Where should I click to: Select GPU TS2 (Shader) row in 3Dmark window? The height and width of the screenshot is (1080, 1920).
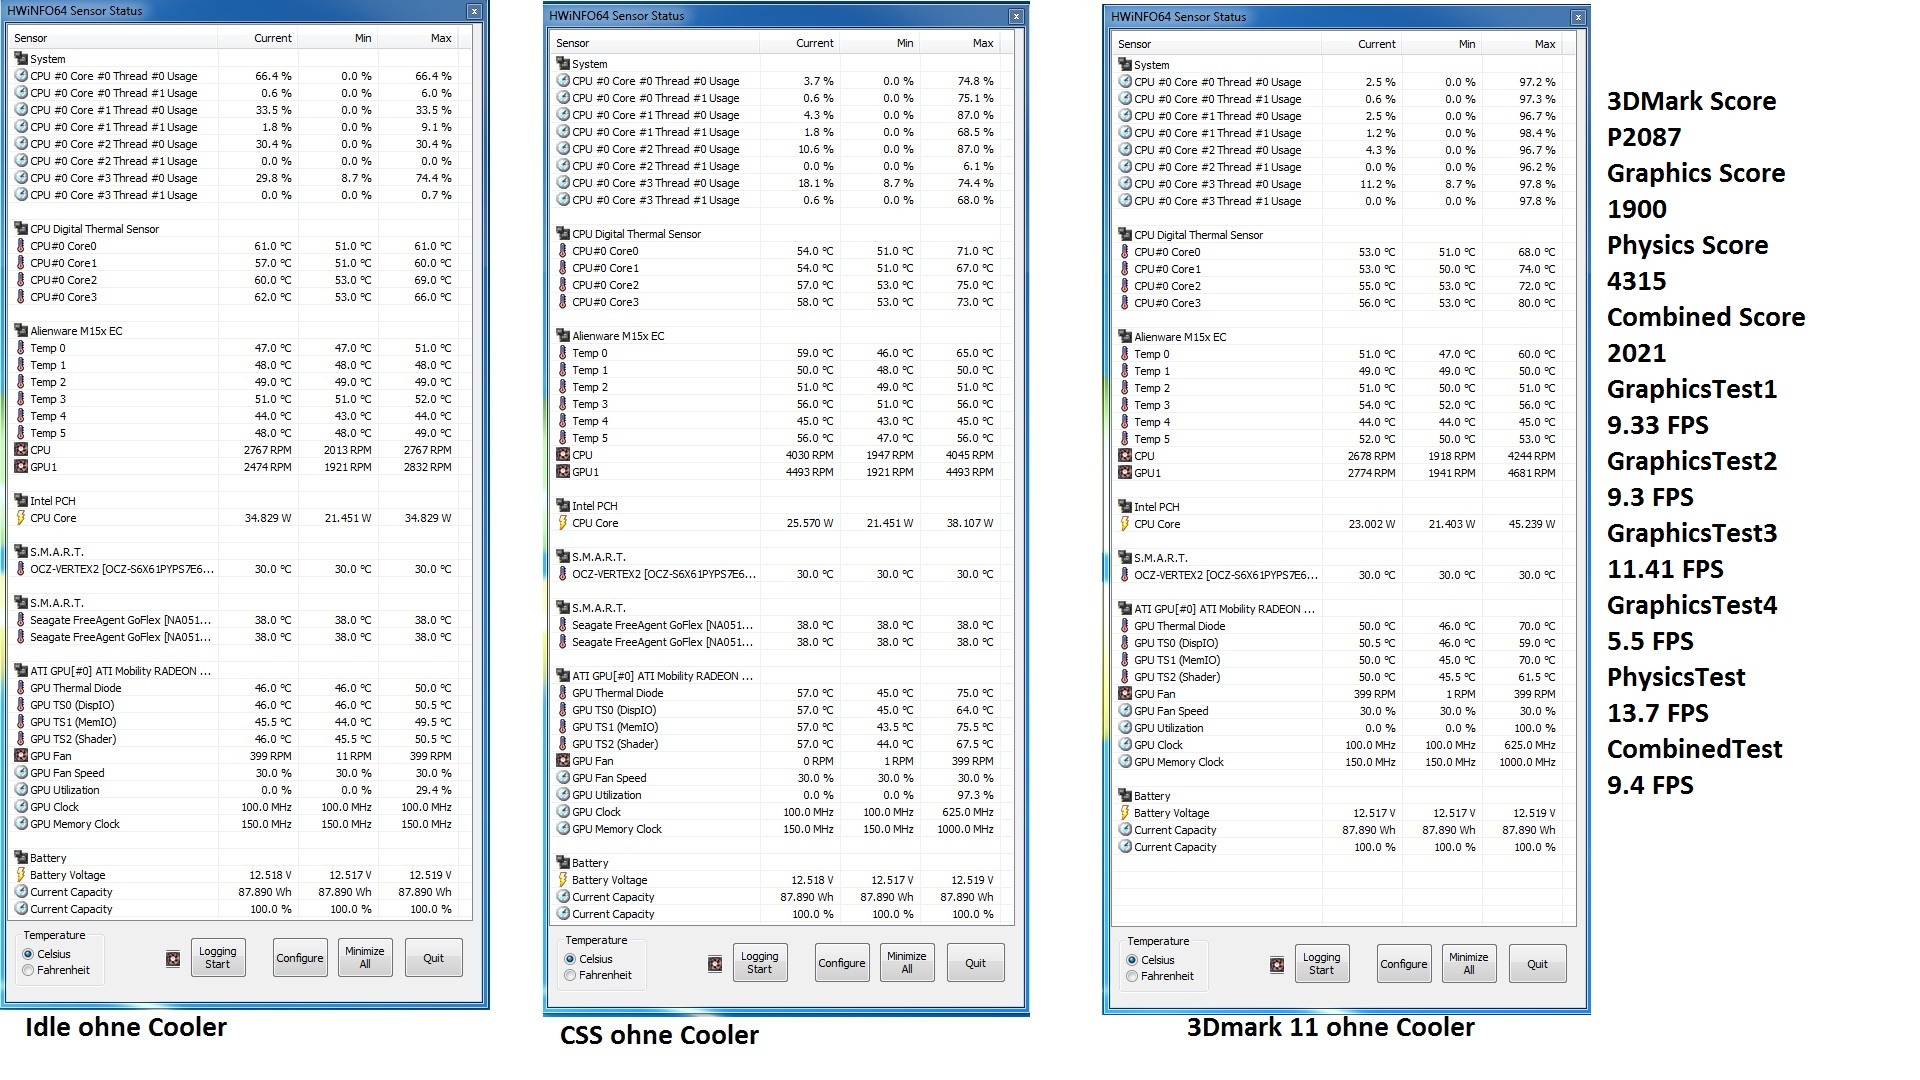(1338, 677)
